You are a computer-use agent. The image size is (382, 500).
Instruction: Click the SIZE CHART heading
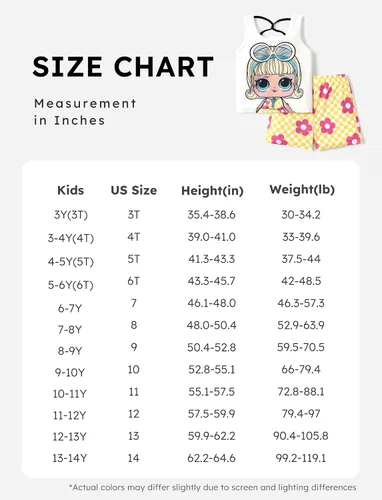[x=123, y=67]
